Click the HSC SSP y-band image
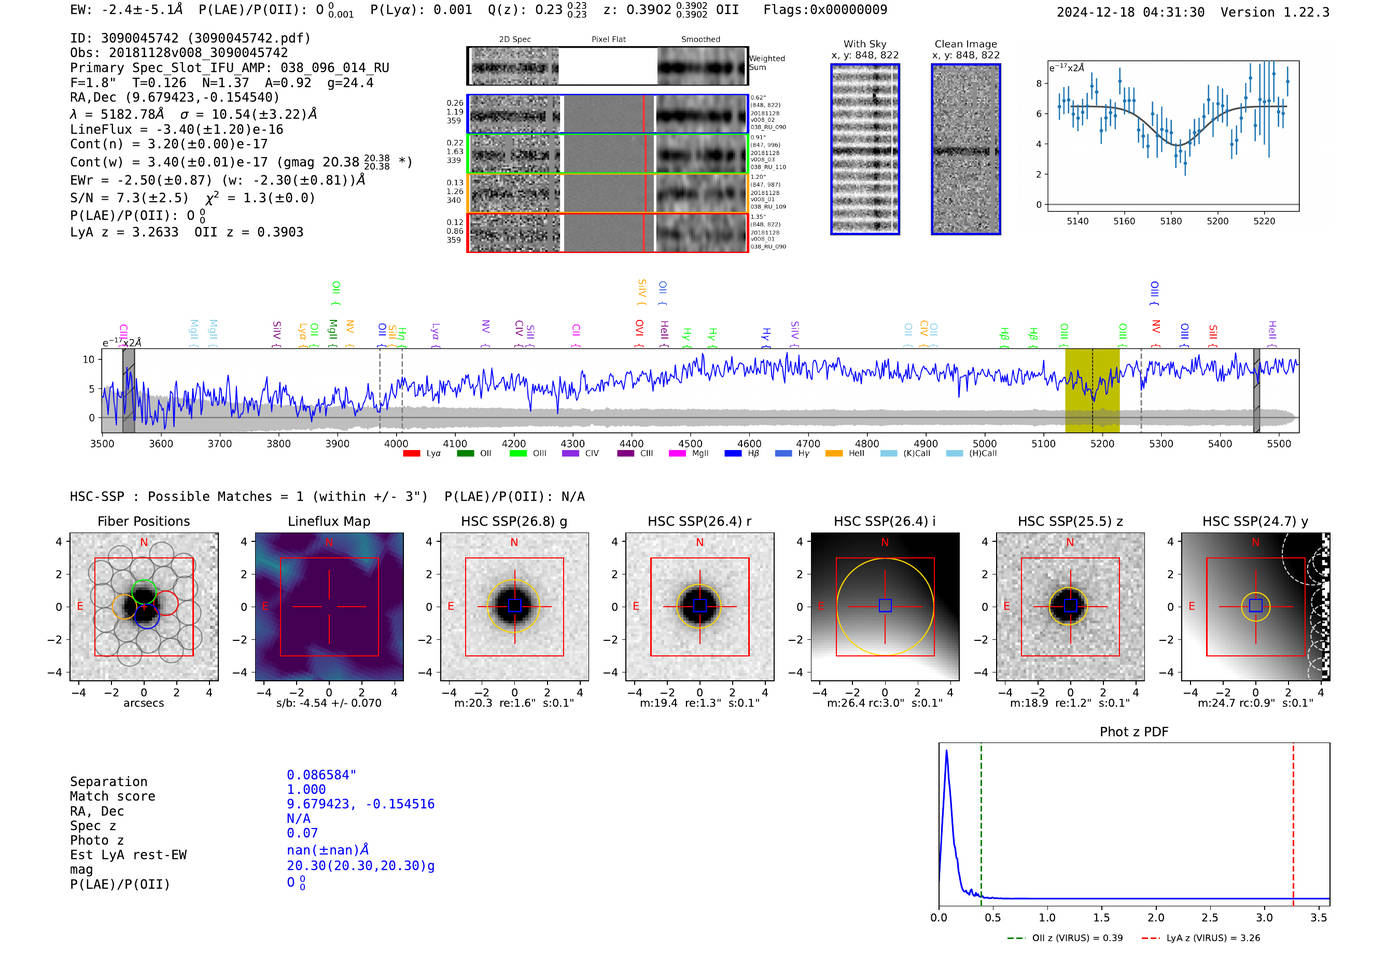This screenshot has height=953, width=1400. pos(1255,606)
